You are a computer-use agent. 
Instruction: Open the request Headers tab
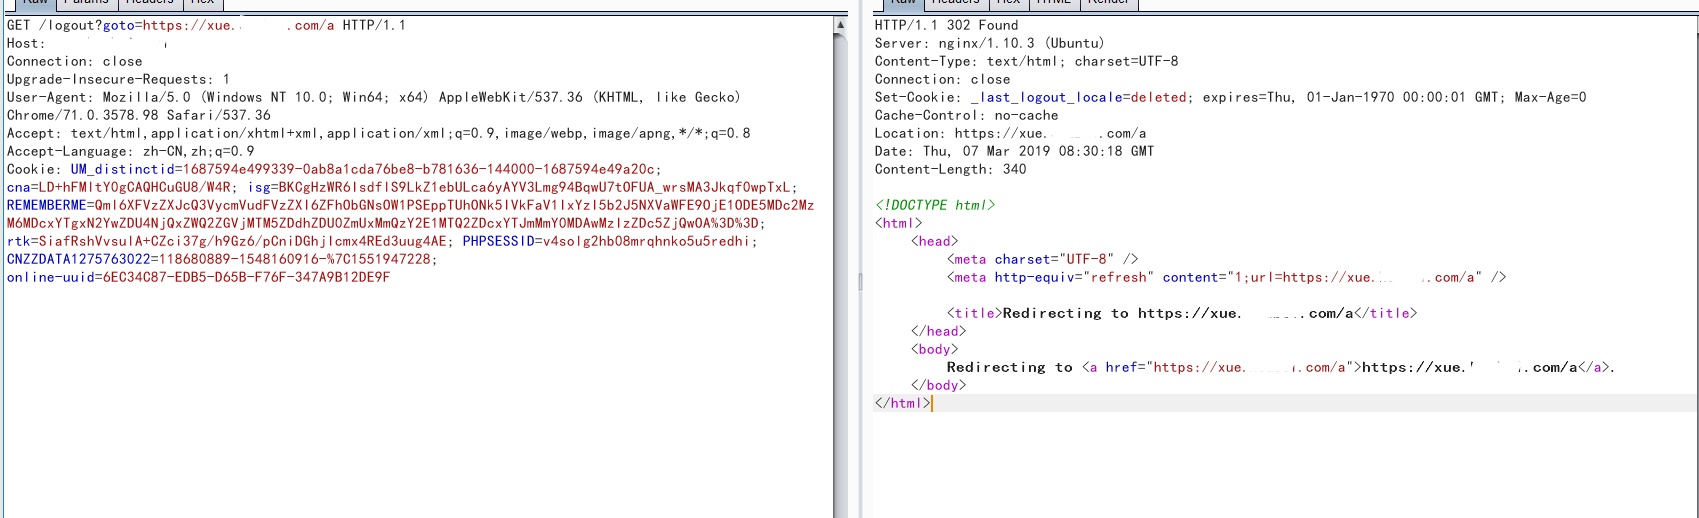pyautogui.click(x=149, y=3)
